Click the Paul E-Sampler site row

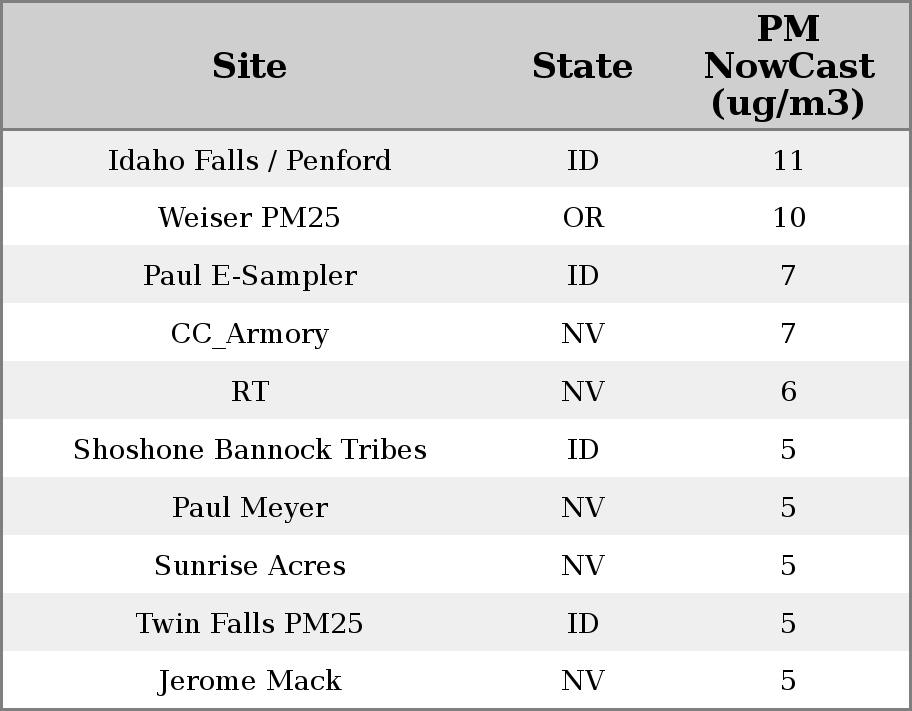[250, 276]
